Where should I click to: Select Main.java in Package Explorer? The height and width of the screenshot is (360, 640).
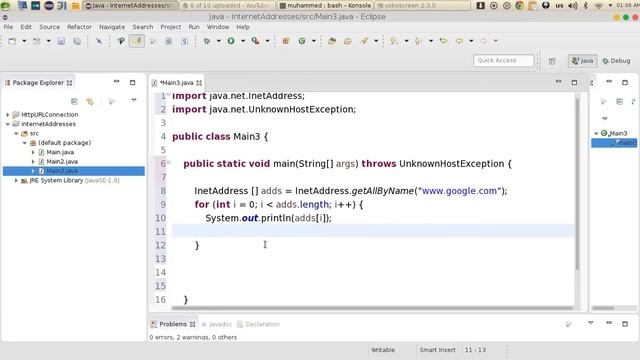point(60,152)
